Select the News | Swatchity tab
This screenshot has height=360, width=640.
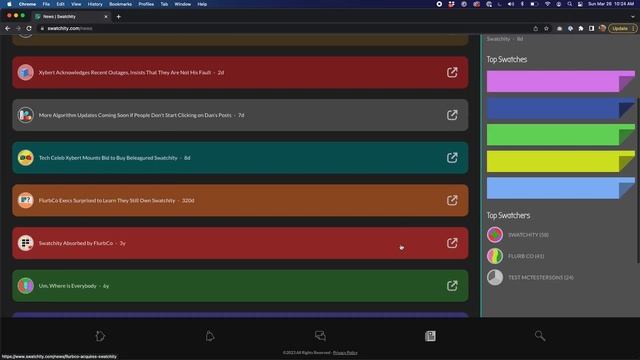click(71, 17)
